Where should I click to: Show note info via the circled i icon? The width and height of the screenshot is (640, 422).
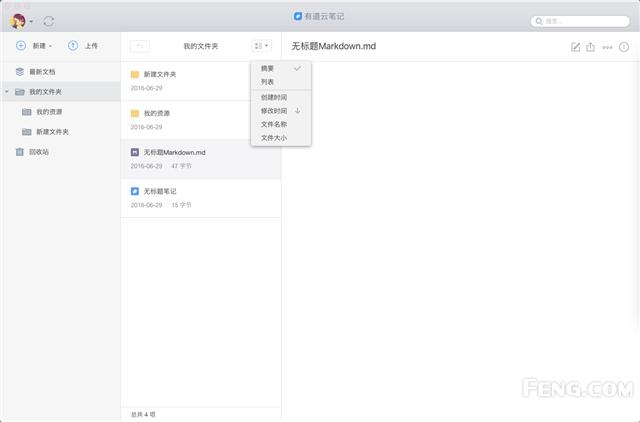click(x=624, y=47)
